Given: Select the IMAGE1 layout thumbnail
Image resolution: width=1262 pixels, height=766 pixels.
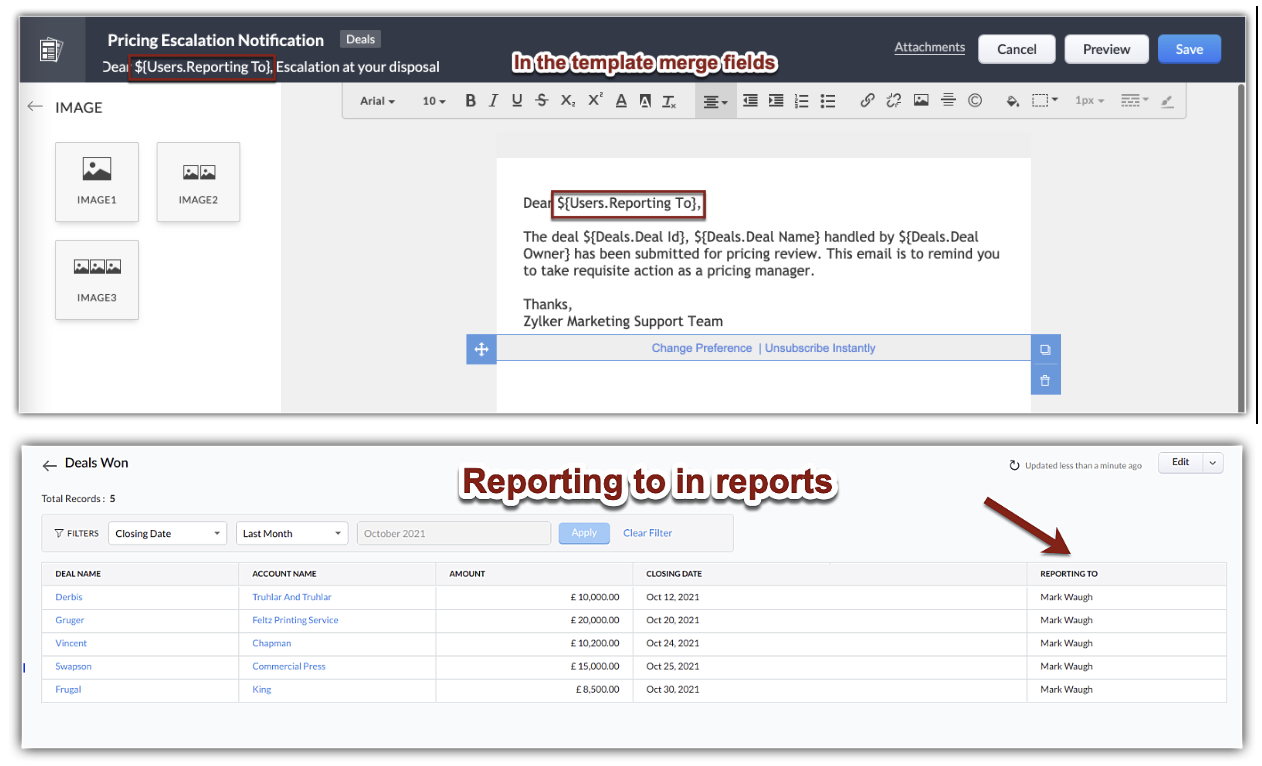Looking at the screenshot, I should point(97,182).
